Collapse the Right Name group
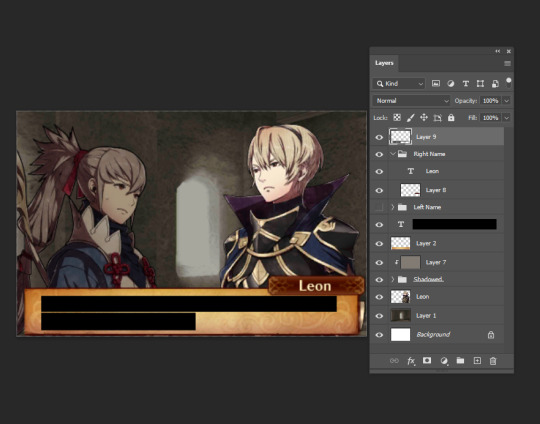The image size is (540, 424). point(393,154)
